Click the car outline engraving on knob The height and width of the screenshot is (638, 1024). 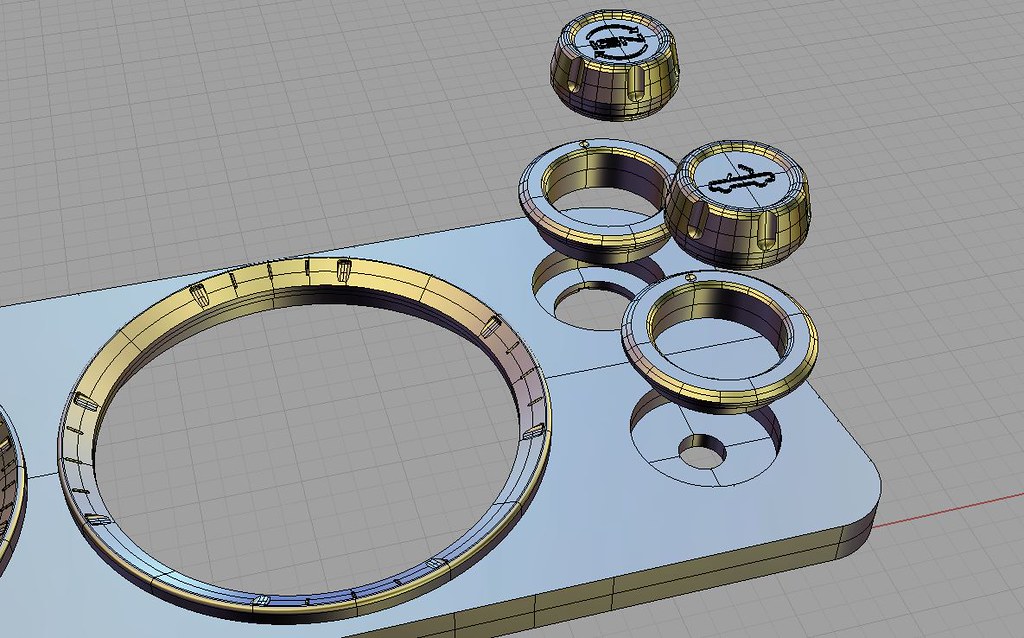click(x=739, y=180)
